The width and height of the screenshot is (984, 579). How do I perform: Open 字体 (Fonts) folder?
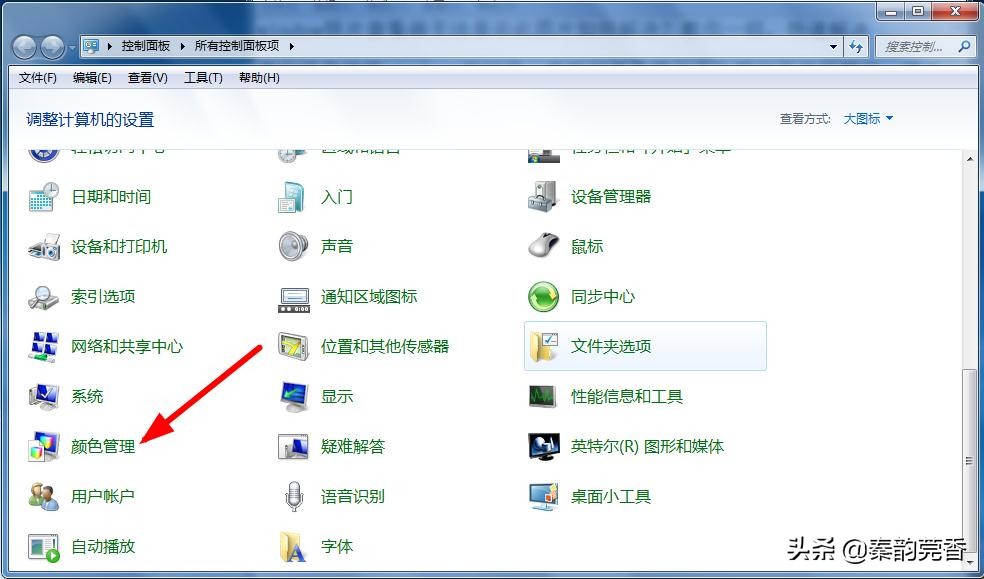338,547
